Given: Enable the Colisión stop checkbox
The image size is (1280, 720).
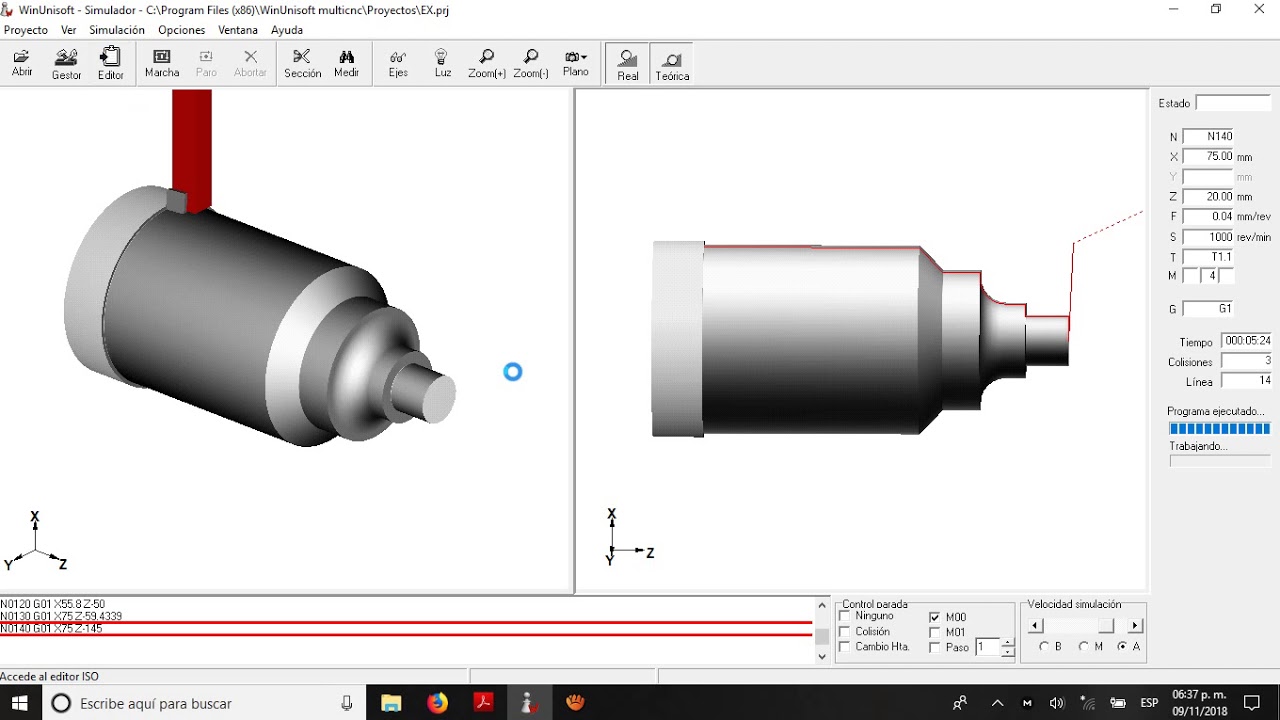Looking at the screenshot, I should pyautogui.click(x=845, y=632).
